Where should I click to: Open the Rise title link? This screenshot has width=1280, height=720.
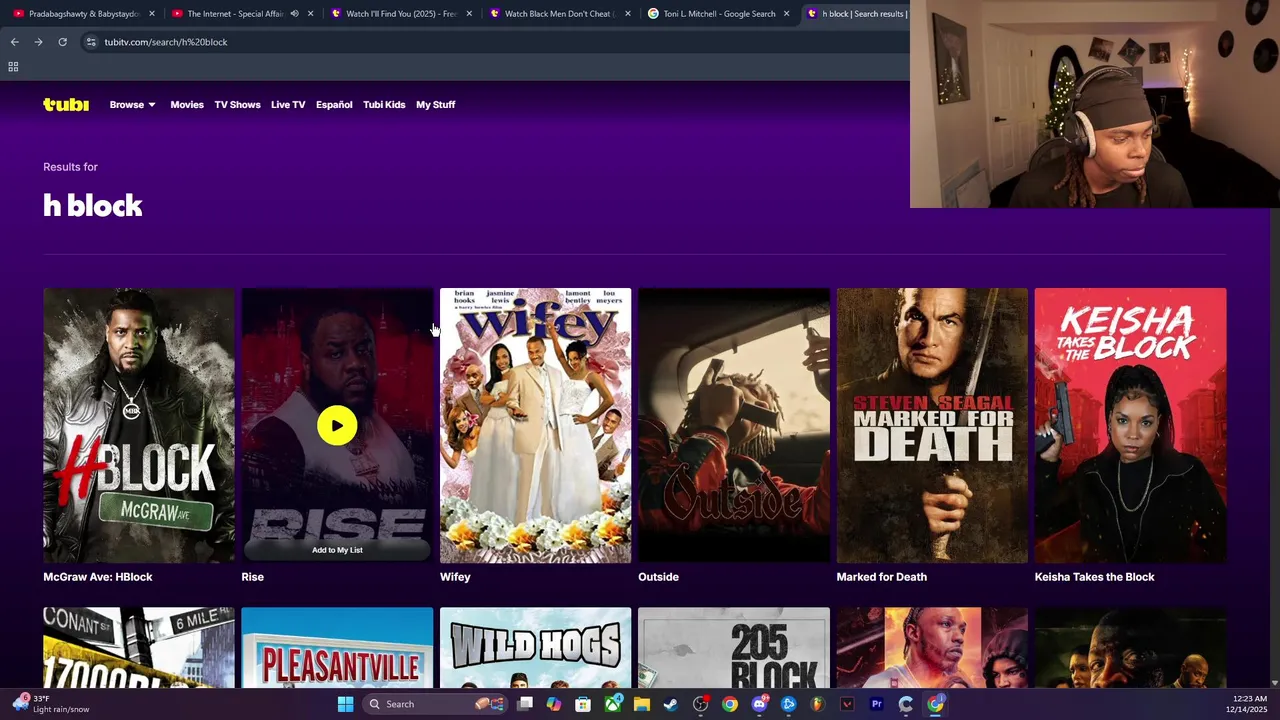(252, 577)
